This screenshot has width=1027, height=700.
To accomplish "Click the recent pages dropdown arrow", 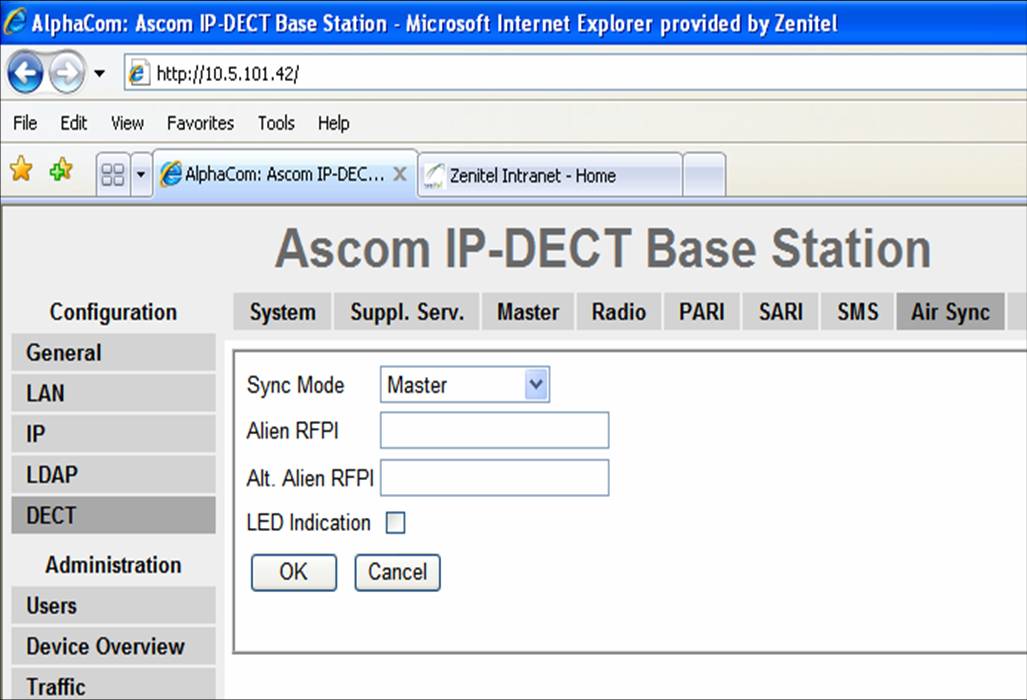I will pos(97,72).
